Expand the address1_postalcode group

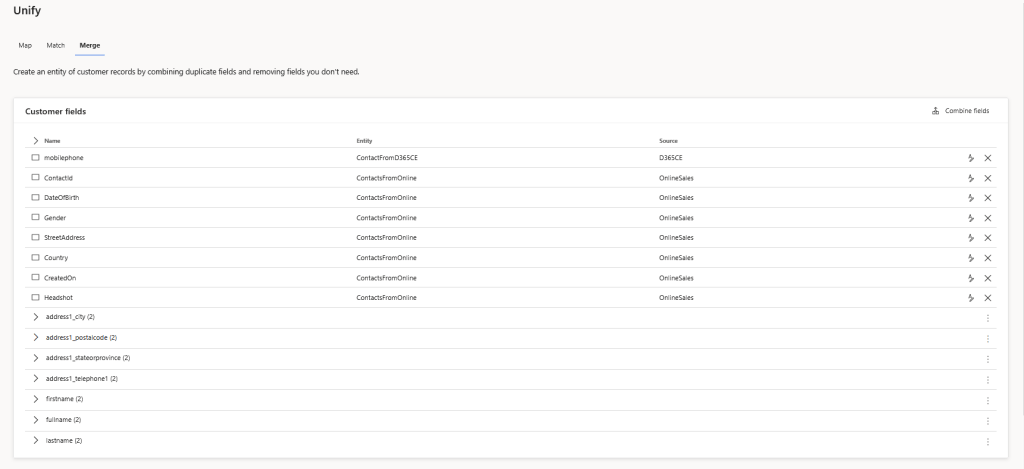(36, 338)
